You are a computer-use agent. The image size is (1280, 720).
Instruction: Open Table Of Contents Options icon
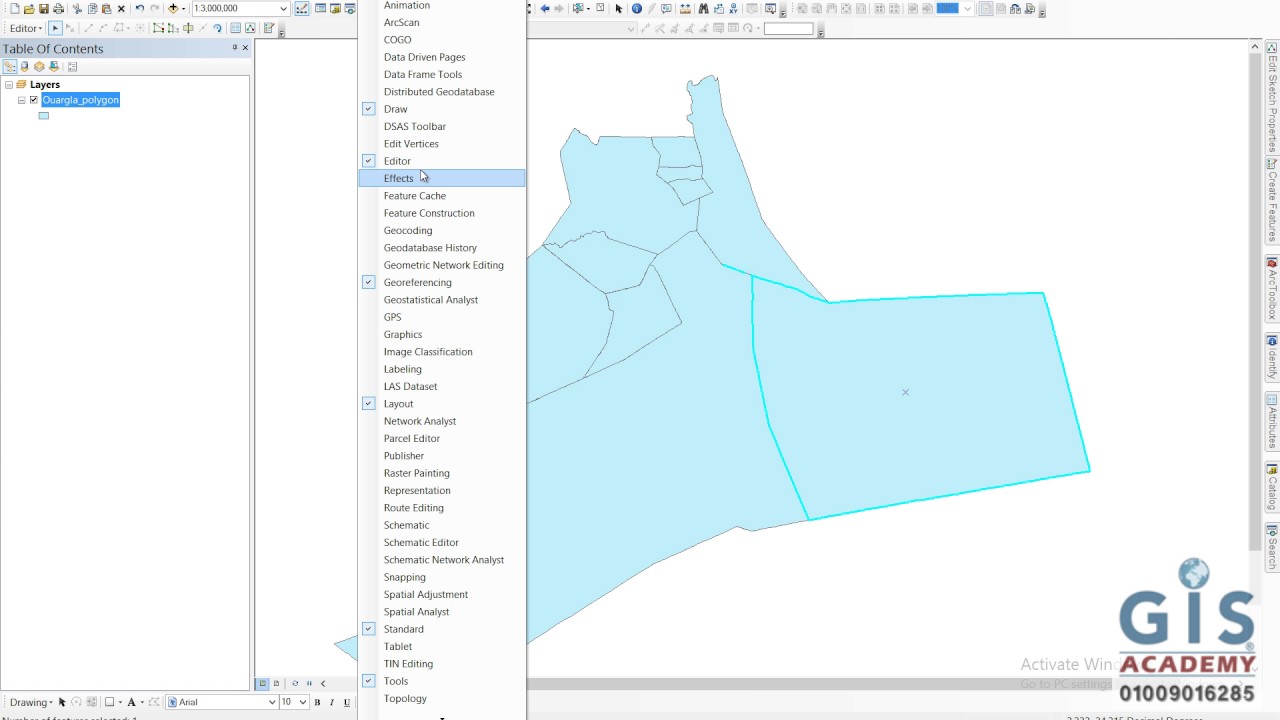coord(72,67)
